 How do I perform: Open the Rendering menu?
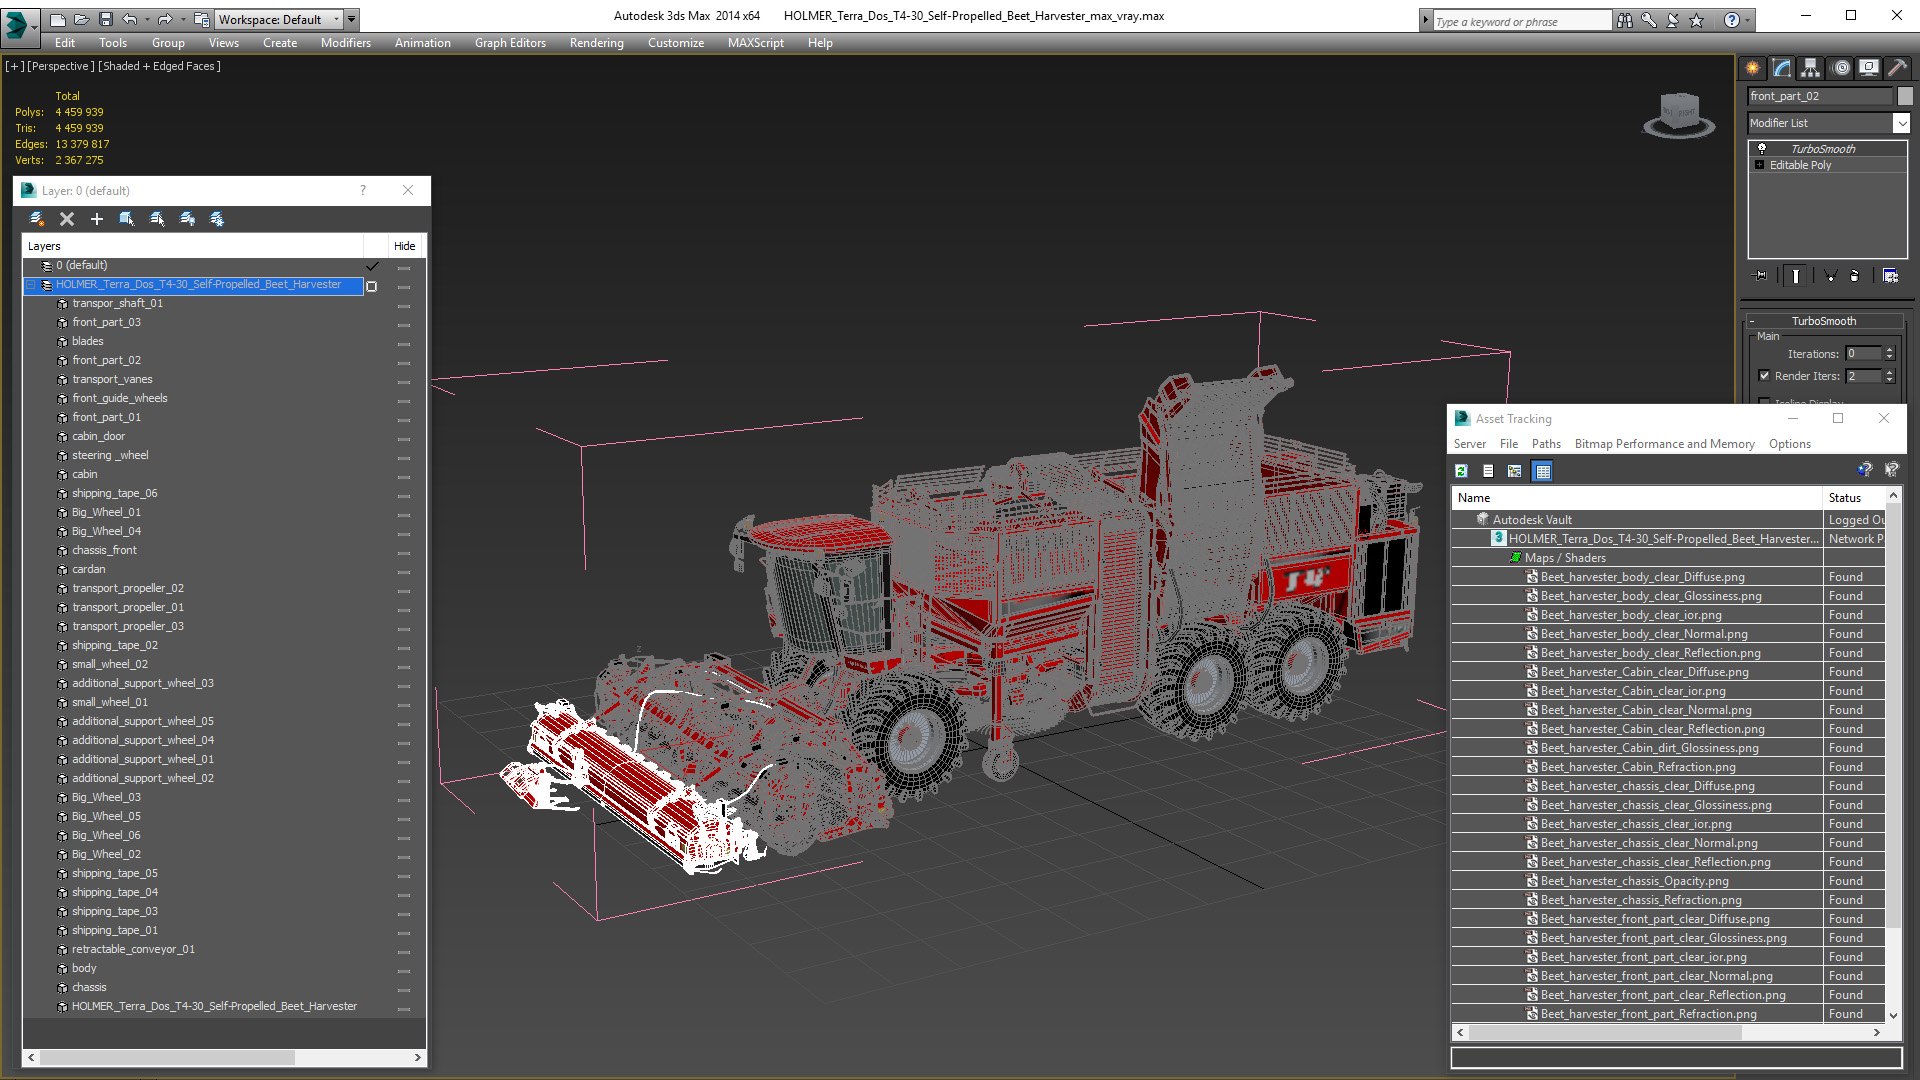596,43
